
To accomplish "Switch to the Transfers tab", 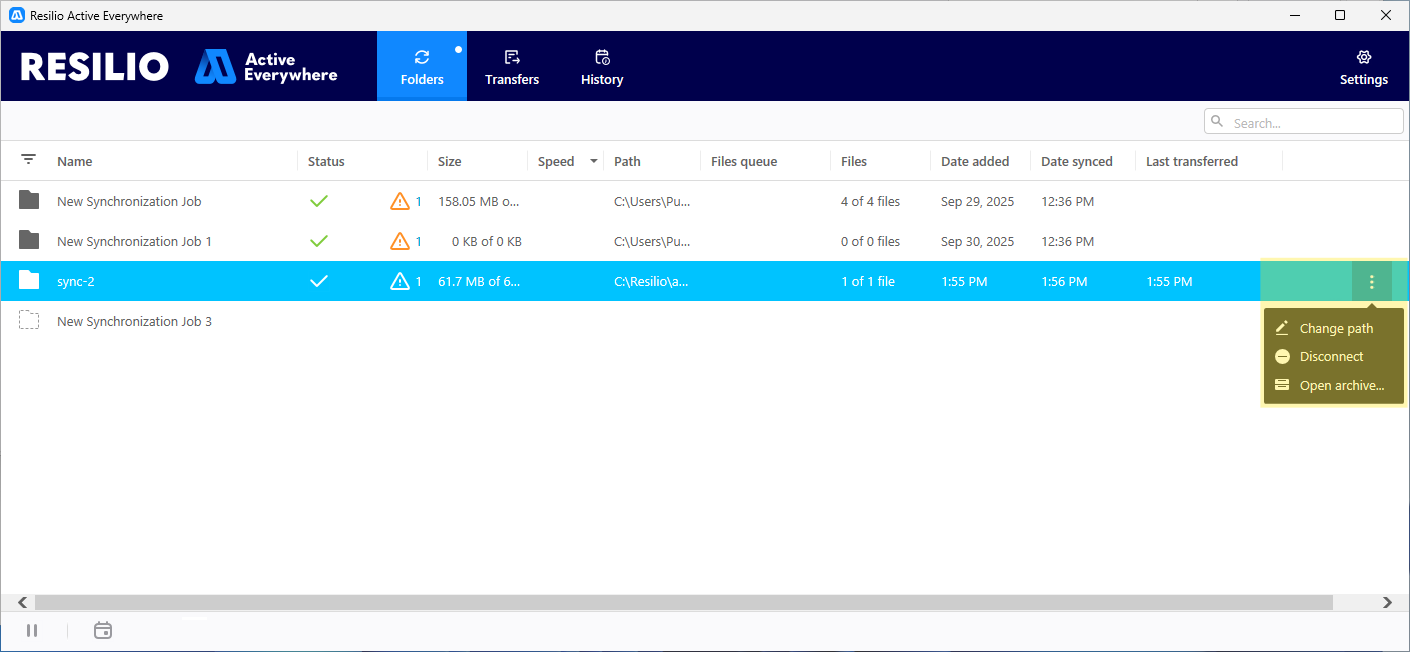I will pos(511,65).
